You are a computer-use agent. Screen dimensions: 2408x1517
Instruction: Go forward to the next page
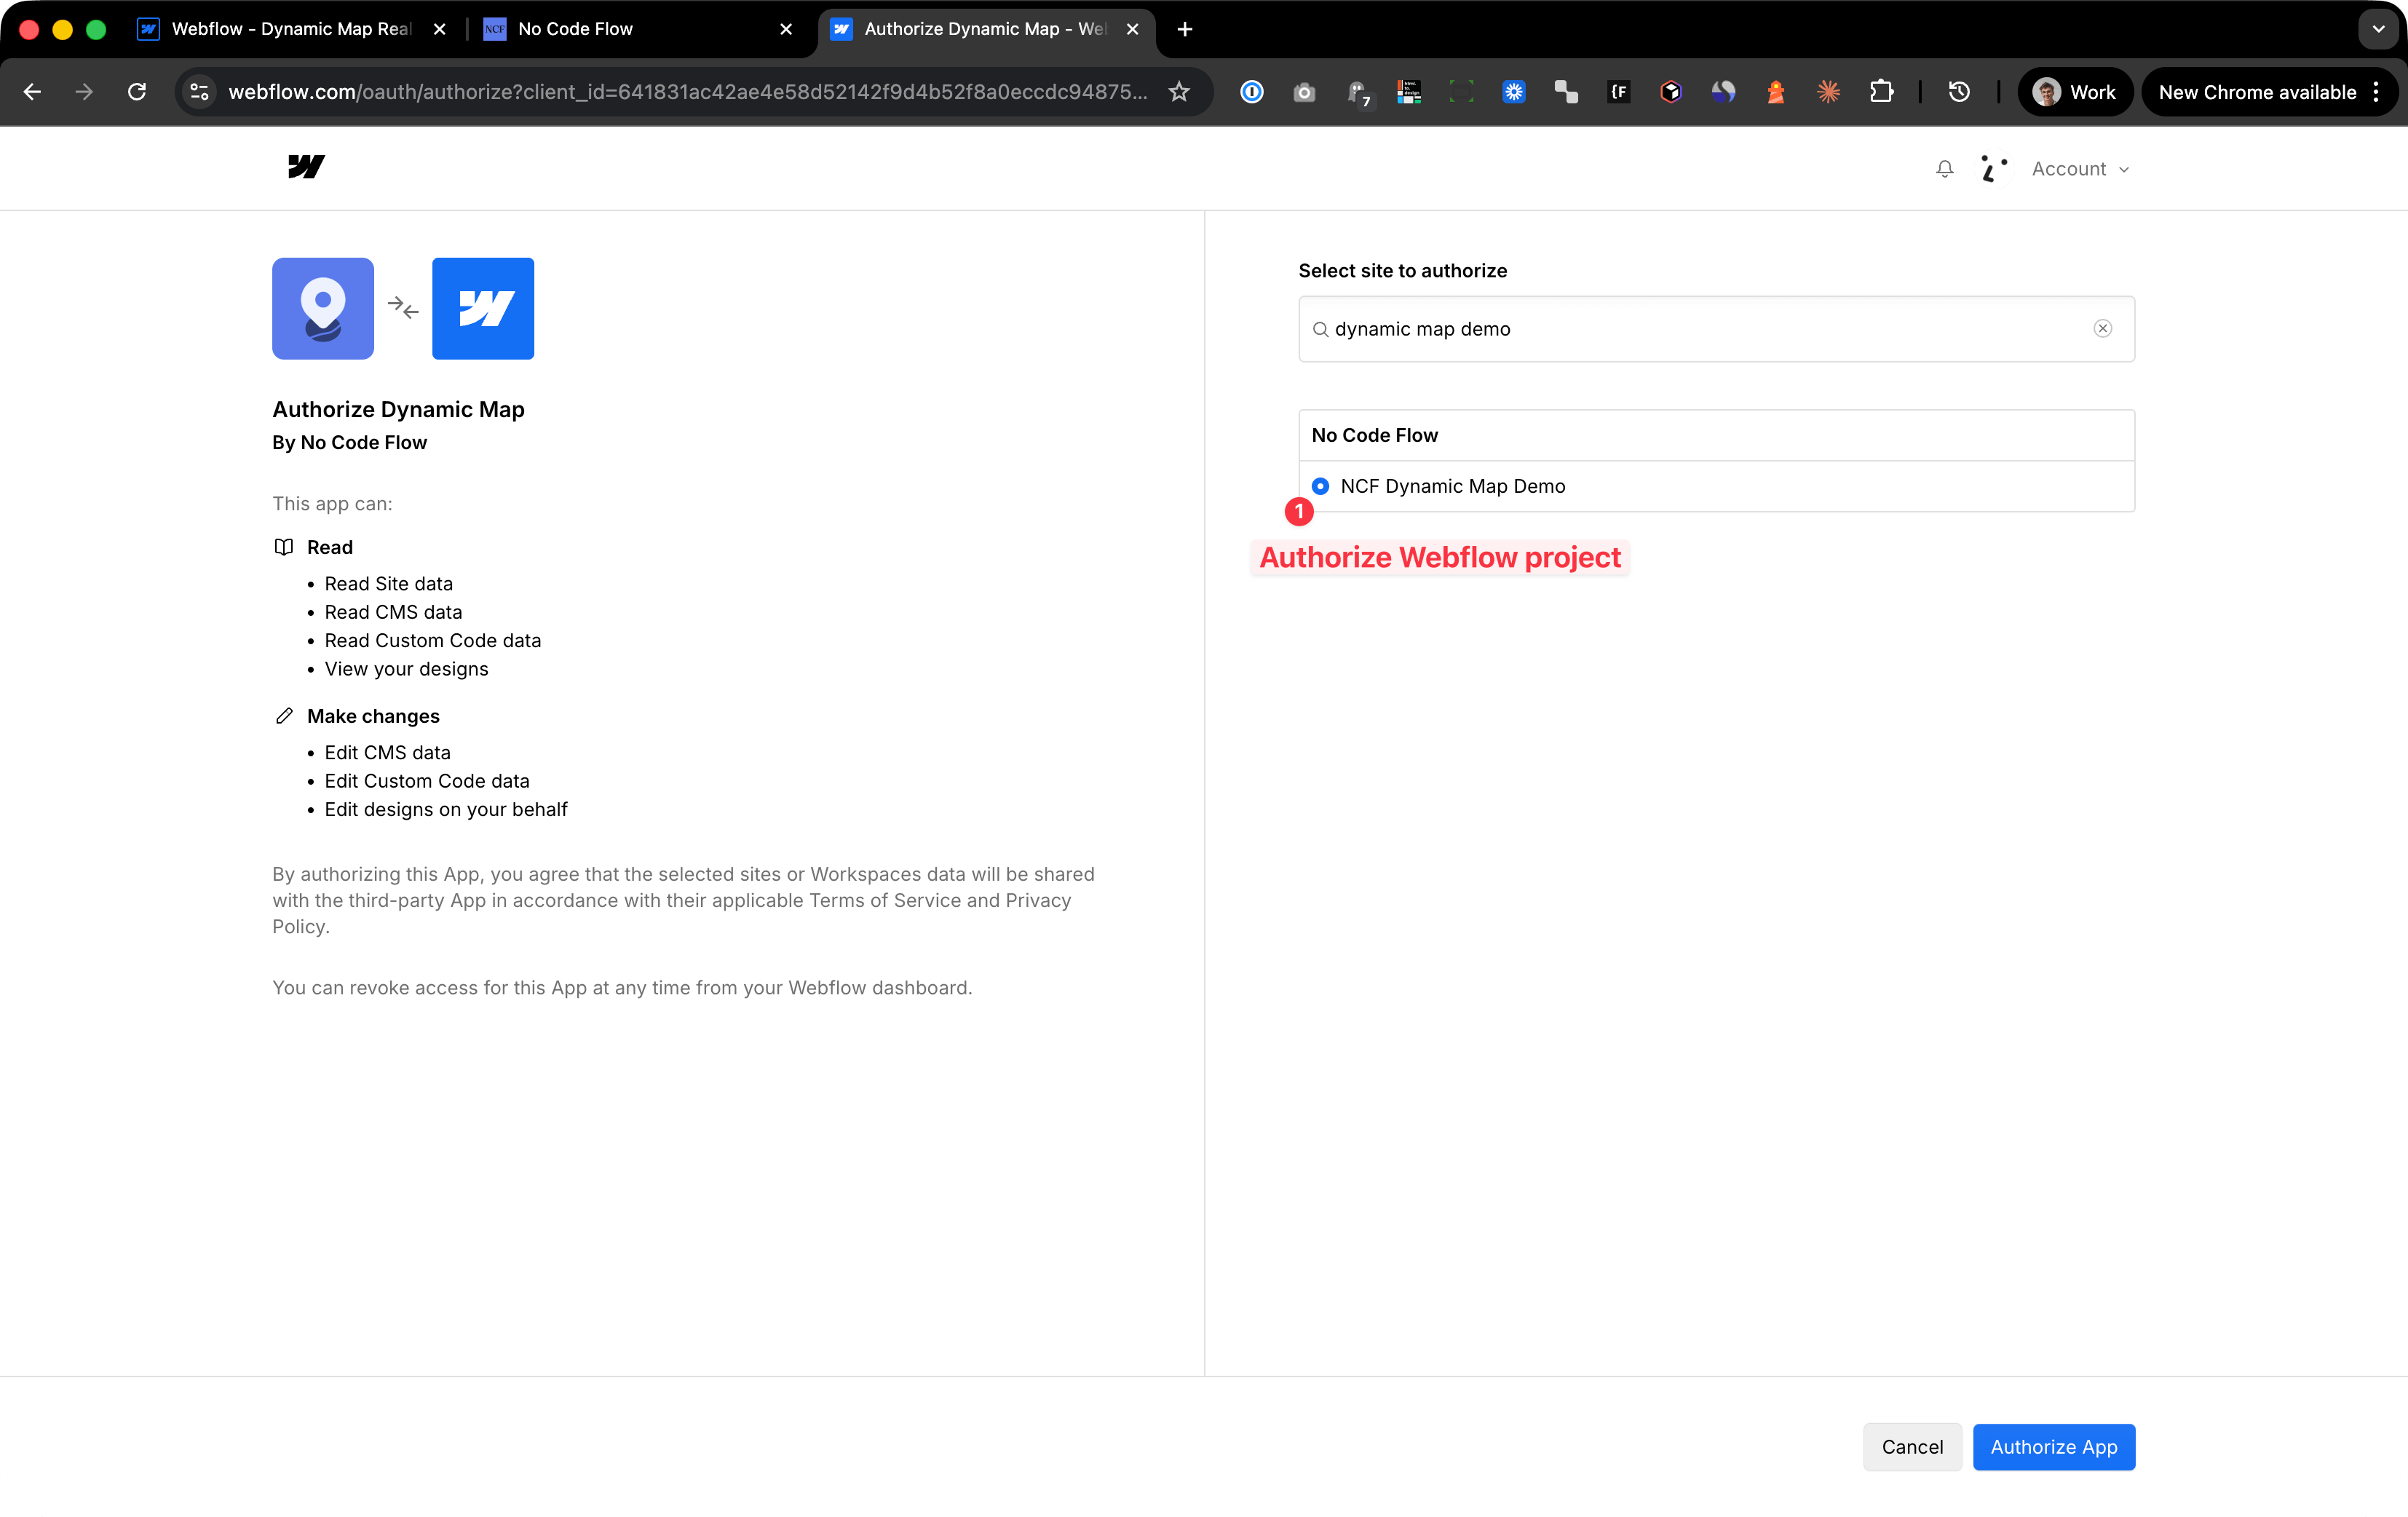[84, 92]
